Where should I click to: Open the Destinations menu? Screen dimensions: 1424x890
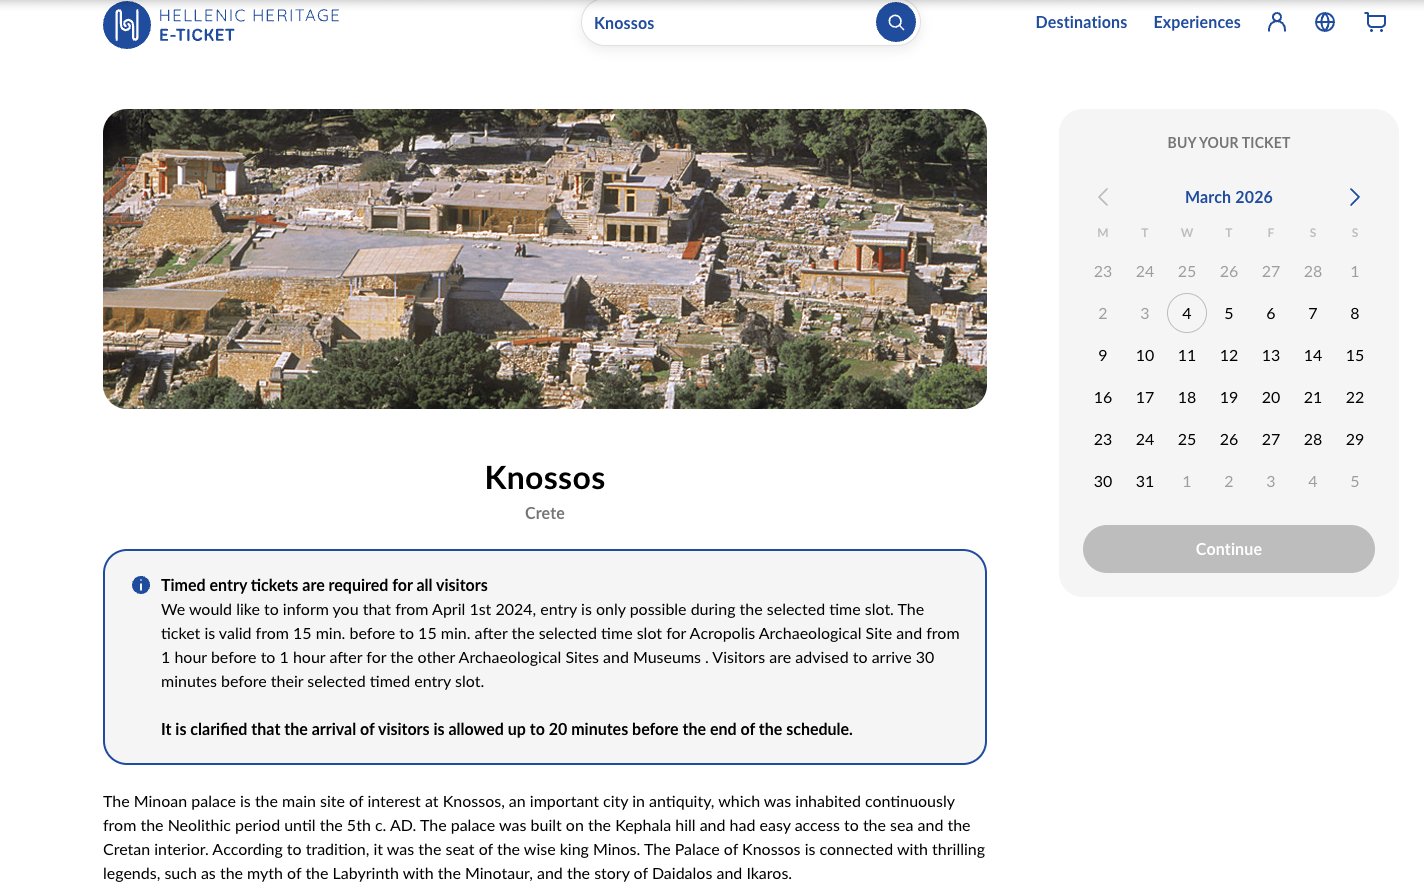tap(1081, 22)
